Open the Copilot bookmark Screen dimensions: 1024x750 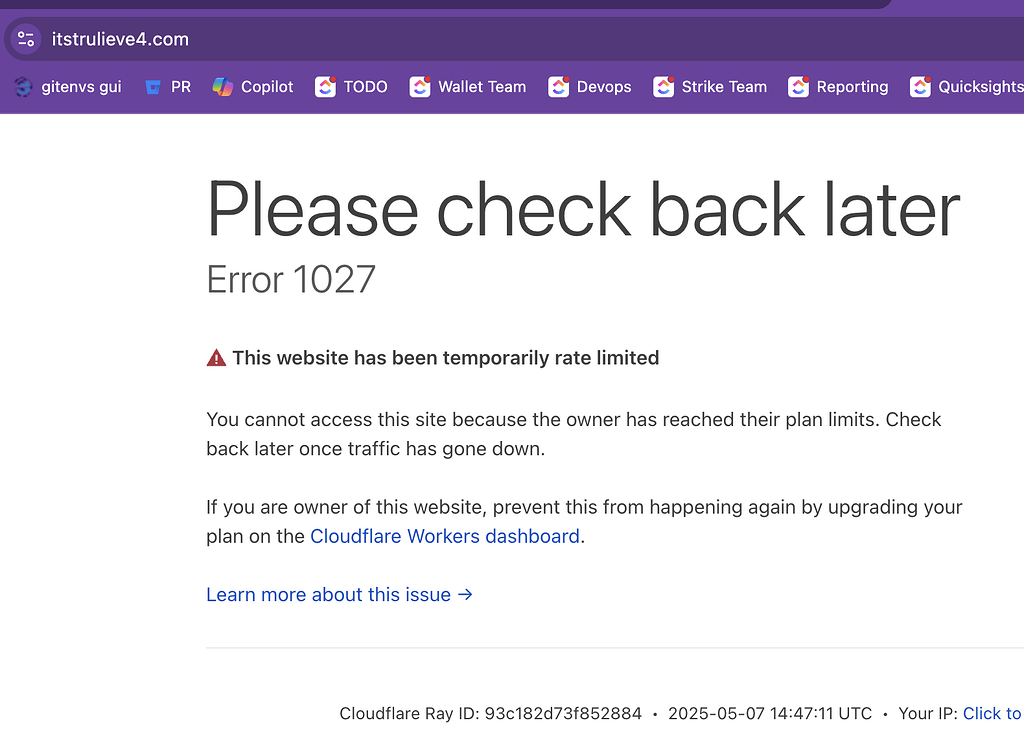pos(253,87)
